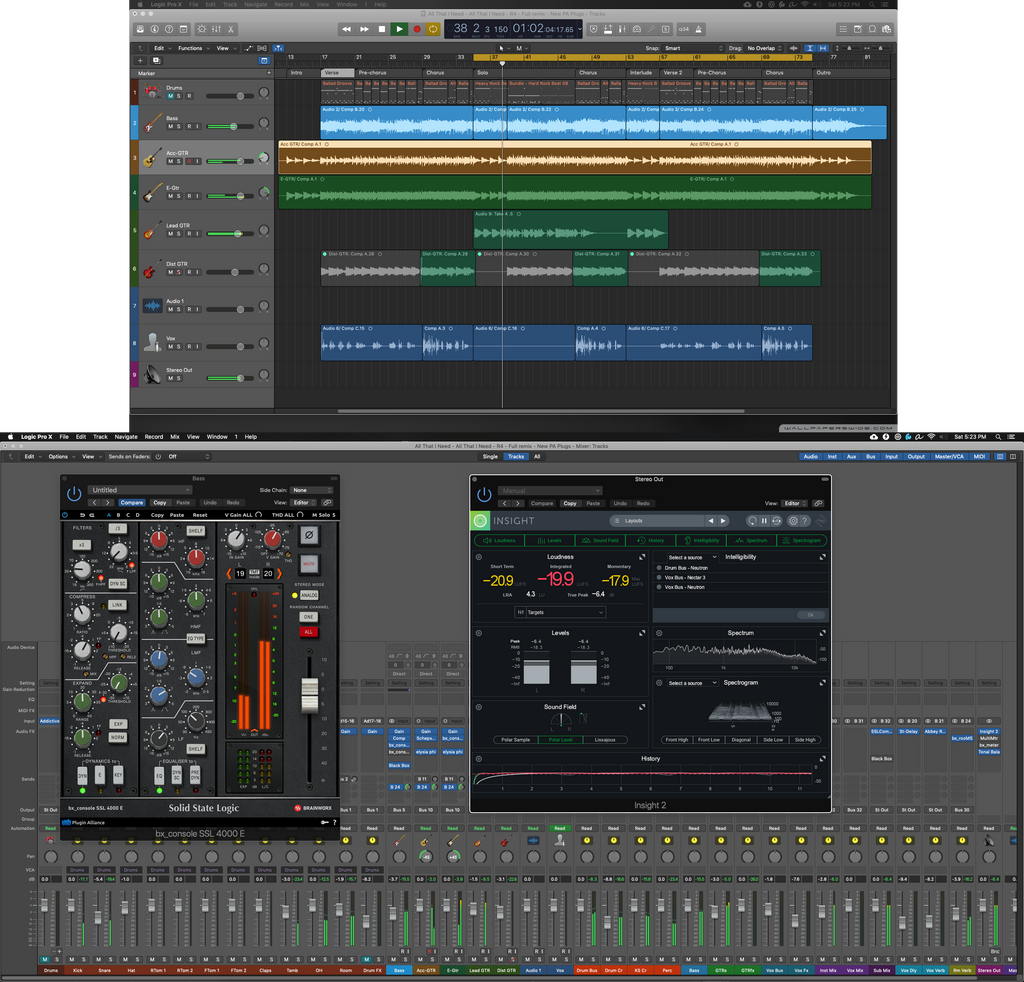Enable record on the Acc-GTR track
1024x982 pixels.
pos(189,161)
